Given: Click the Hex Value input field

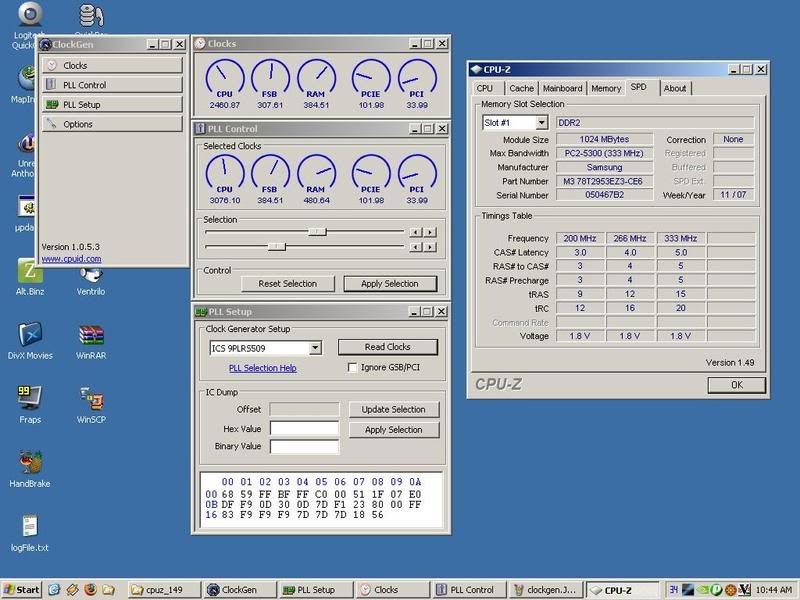Looking at the screenshot, I should tap(305, 429).
